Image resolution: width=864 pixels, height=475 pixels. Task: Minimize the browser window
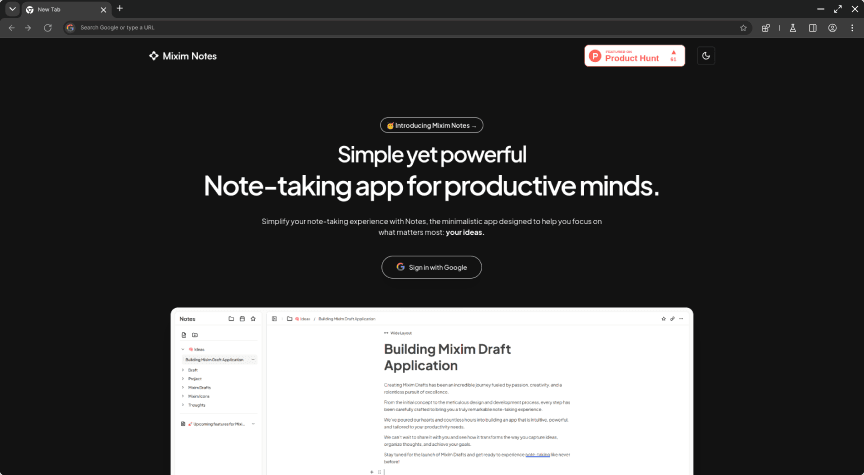point(820,9)
